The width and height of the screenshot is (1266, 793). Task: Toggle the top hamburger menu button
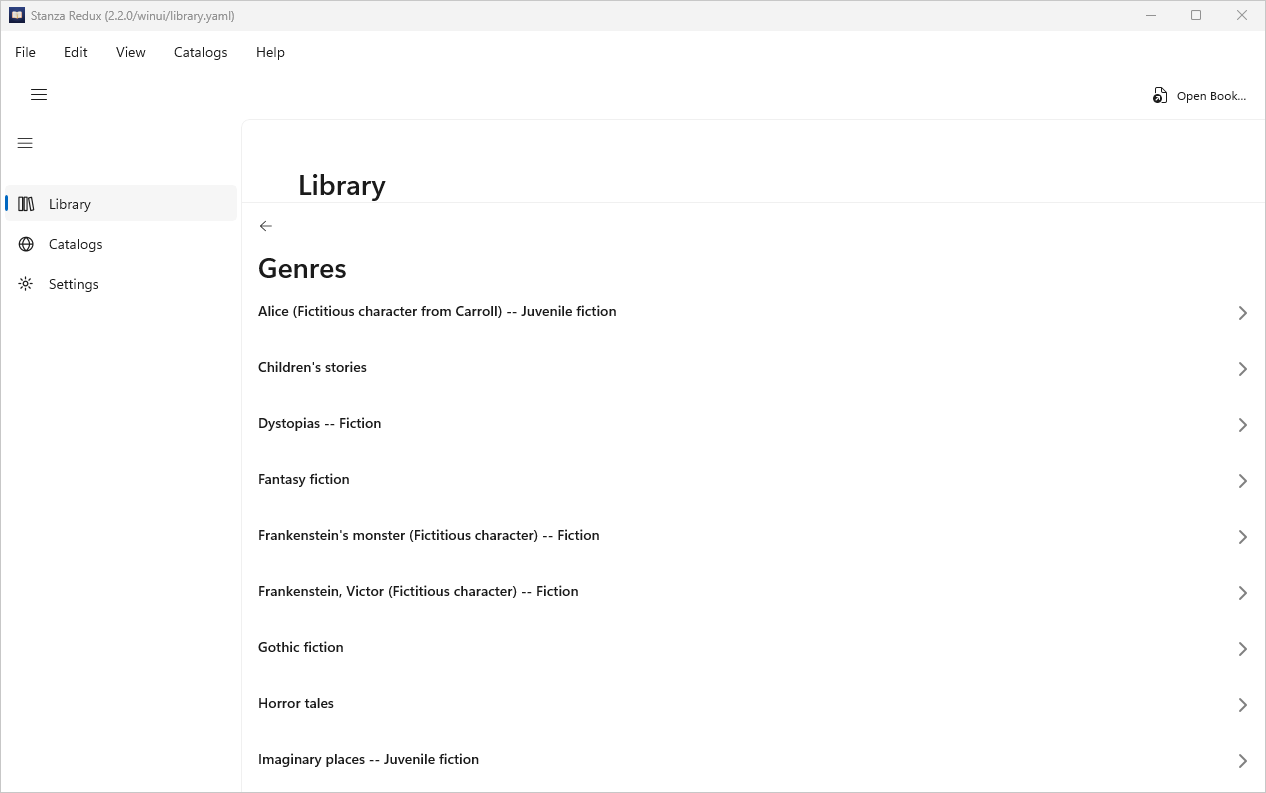pyautogui.click(x=39, y=95)
